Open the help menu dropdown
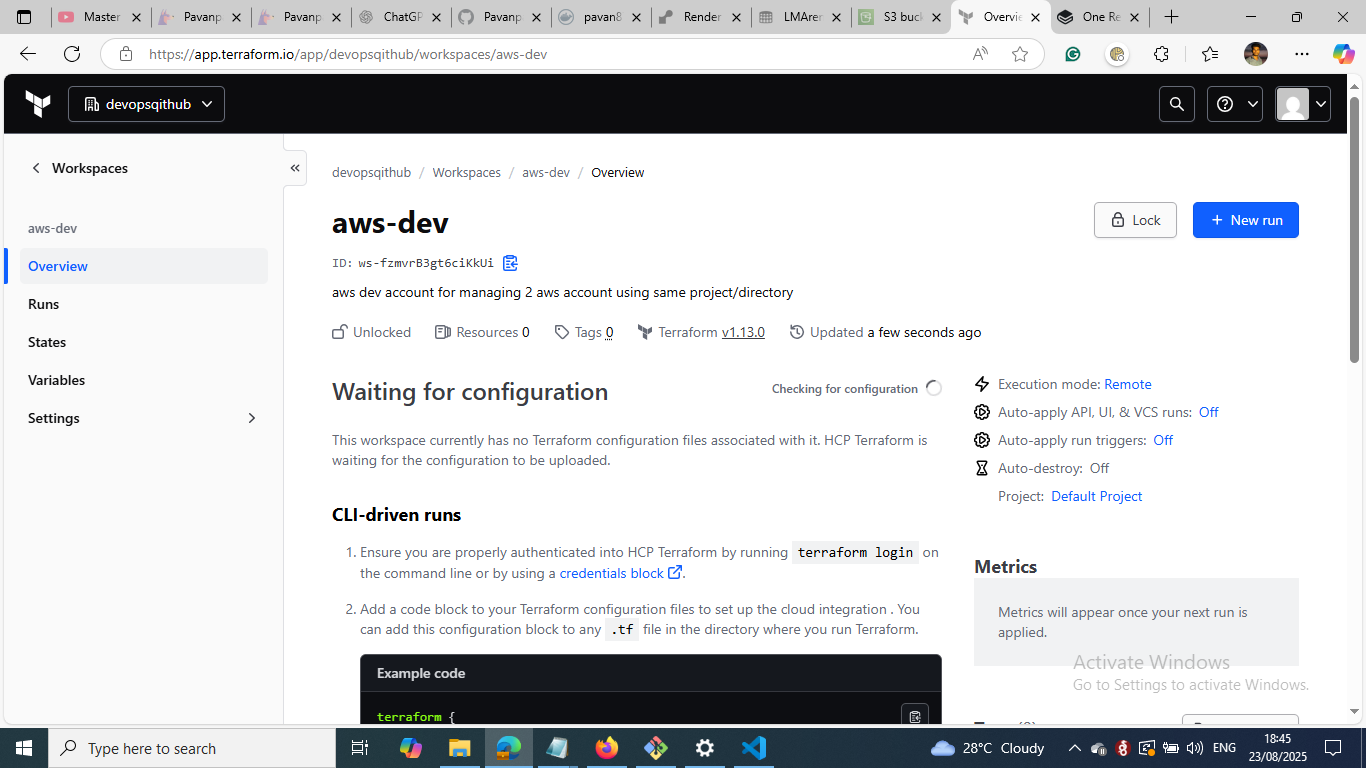 click(1234, 104)
